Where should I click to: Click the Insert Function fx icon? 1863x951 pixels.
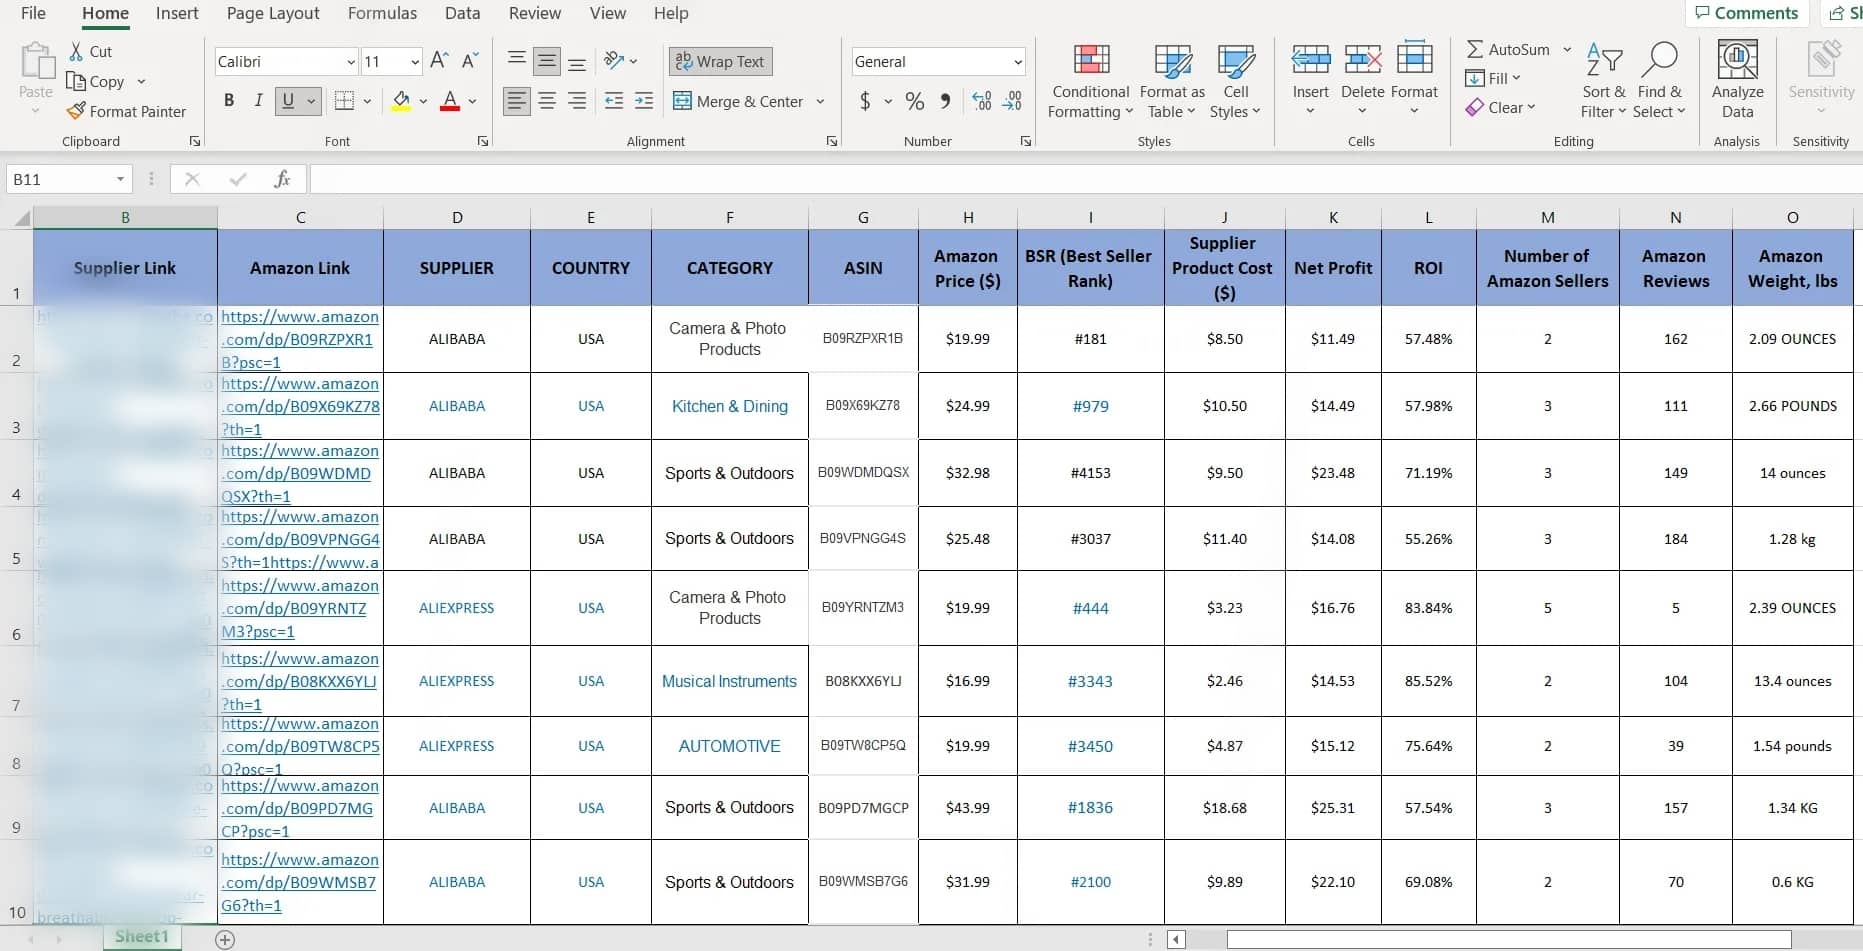(x=282, y=179)
